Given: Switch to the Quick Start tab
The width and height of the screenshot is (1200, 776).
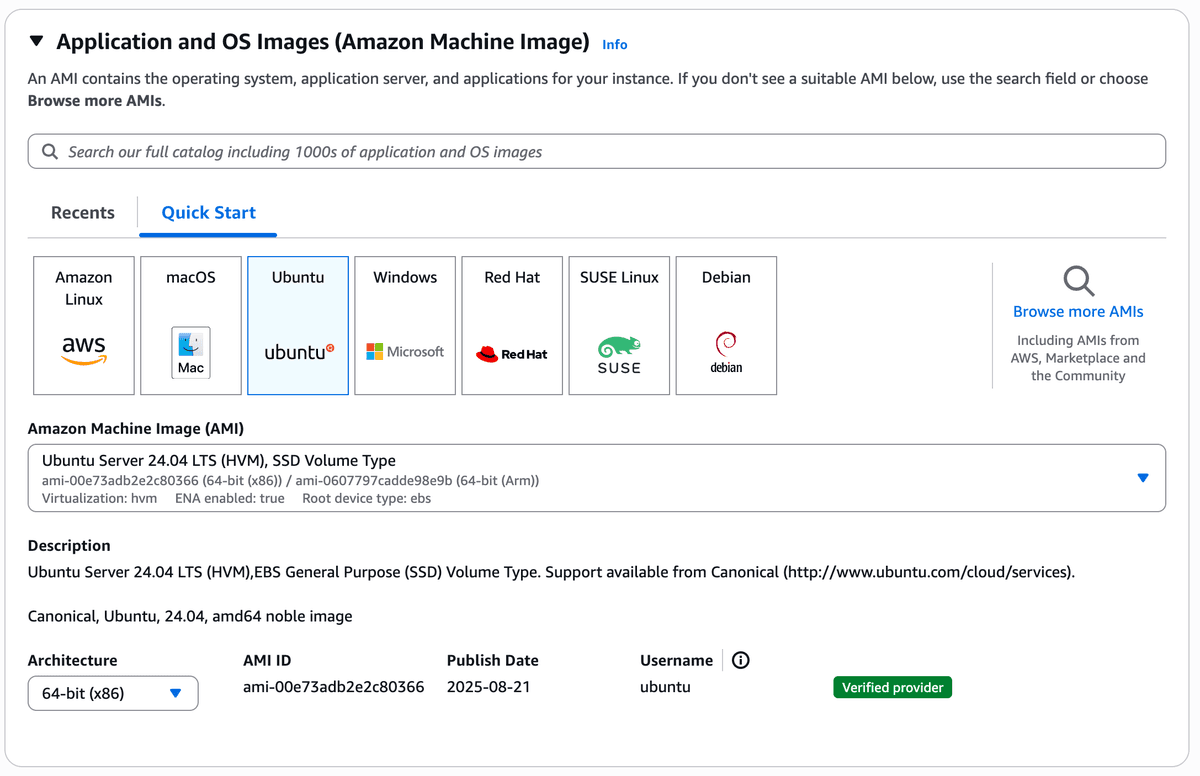Looking at the screenshot, I should [x=208, y=212].
